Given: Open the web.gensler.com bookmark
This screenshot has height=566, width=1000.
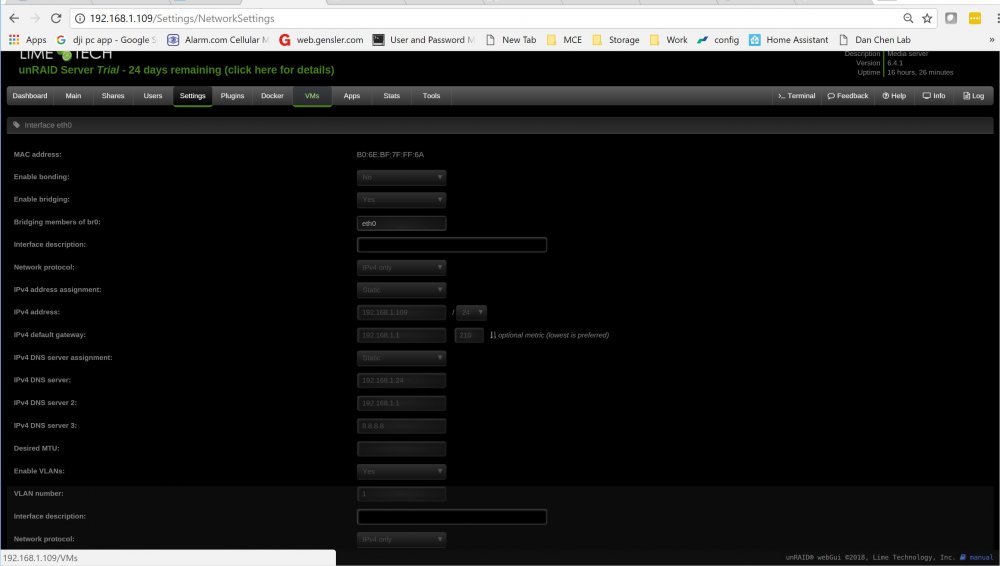Looking at the screenshot, I should [321, 40].
